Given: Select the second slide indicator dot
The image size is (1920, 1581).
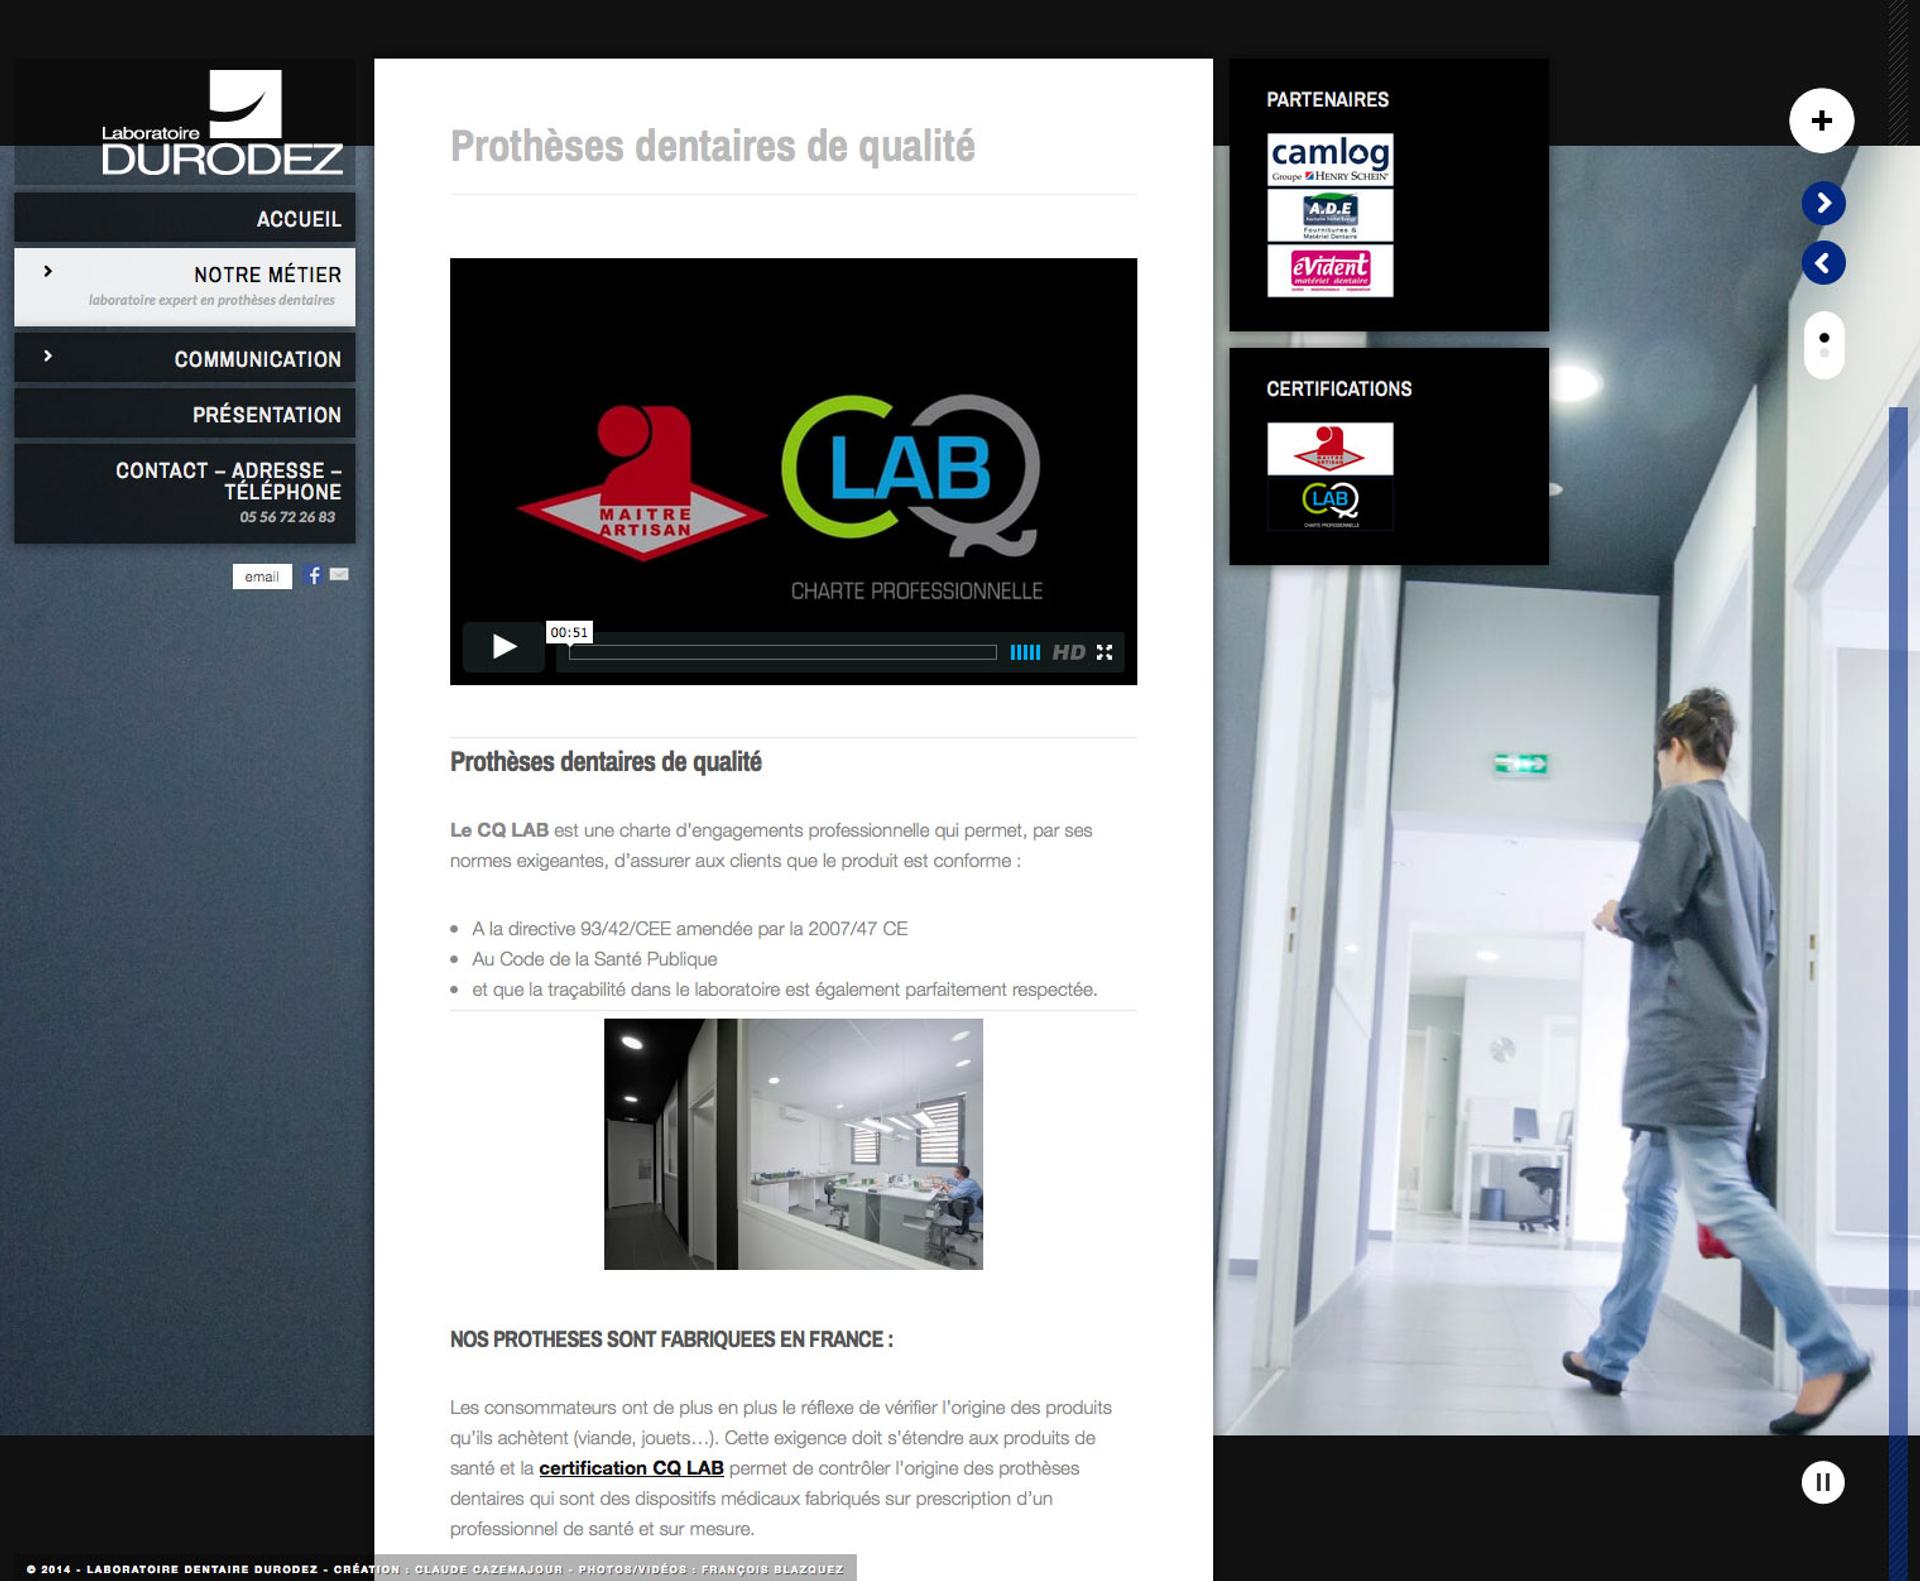Looking at the screenshot, I should click(1824, 353).
